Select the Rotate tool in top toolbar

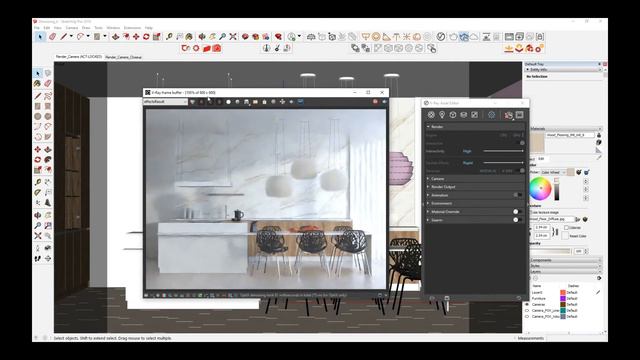146,37
